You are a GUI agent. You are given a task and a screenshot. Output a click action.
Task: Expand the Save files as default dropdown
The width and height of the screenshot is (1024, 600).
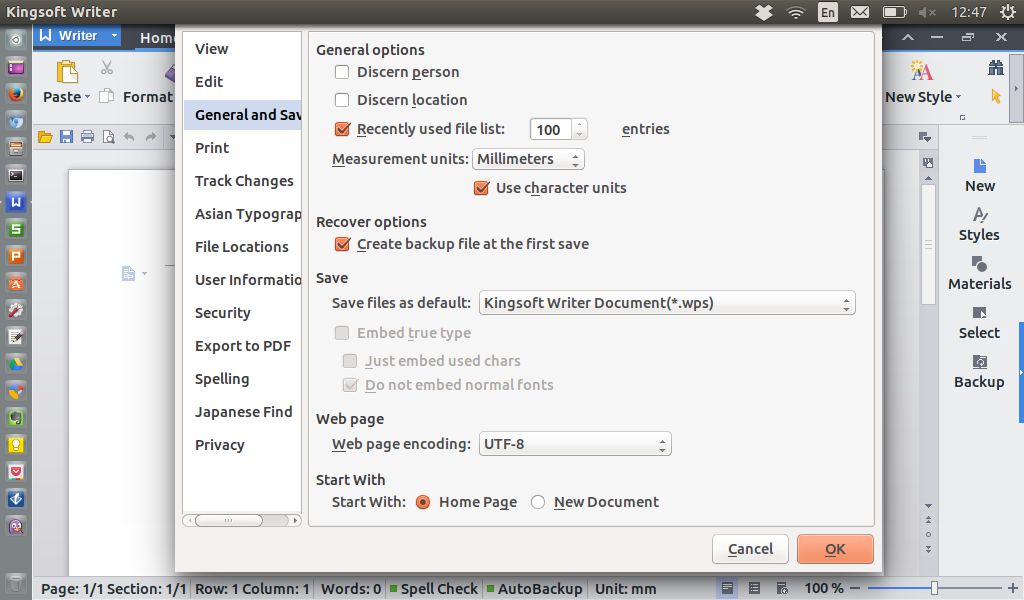[667, 303]
